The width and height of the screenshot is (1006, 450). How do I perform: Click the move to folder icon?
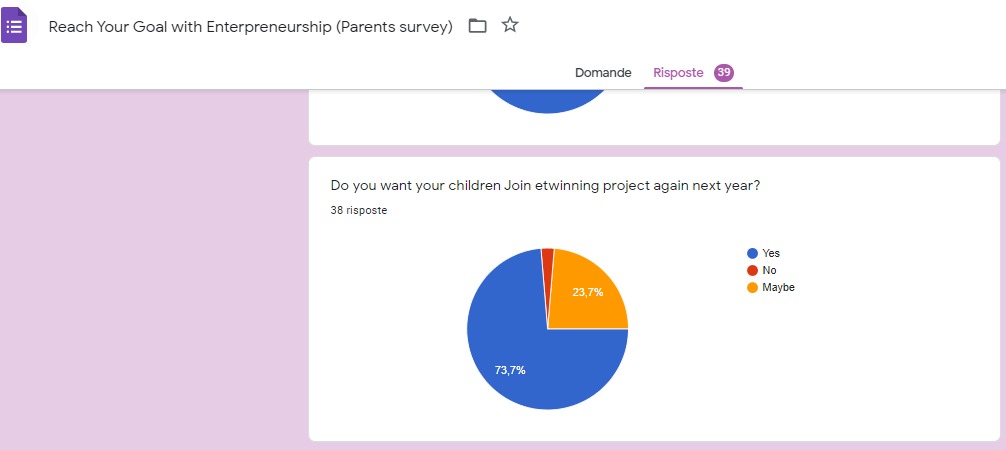(x=478, y=26)
